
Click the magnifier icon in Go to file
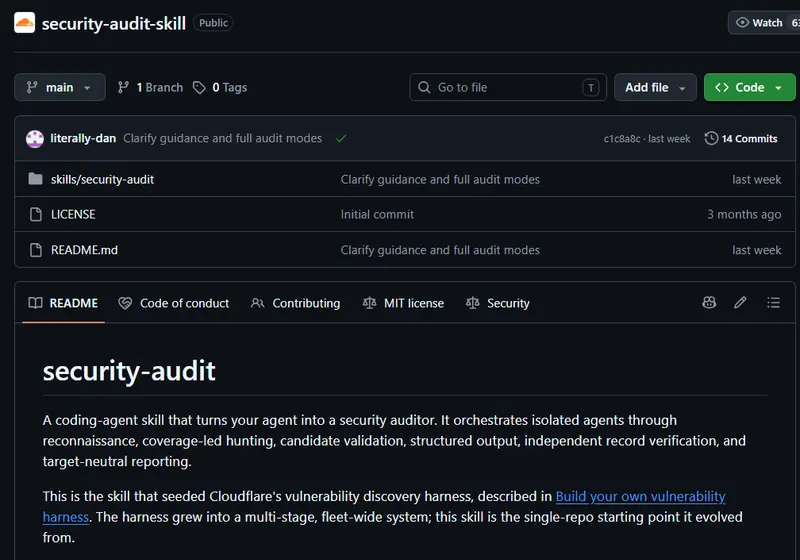424,87
